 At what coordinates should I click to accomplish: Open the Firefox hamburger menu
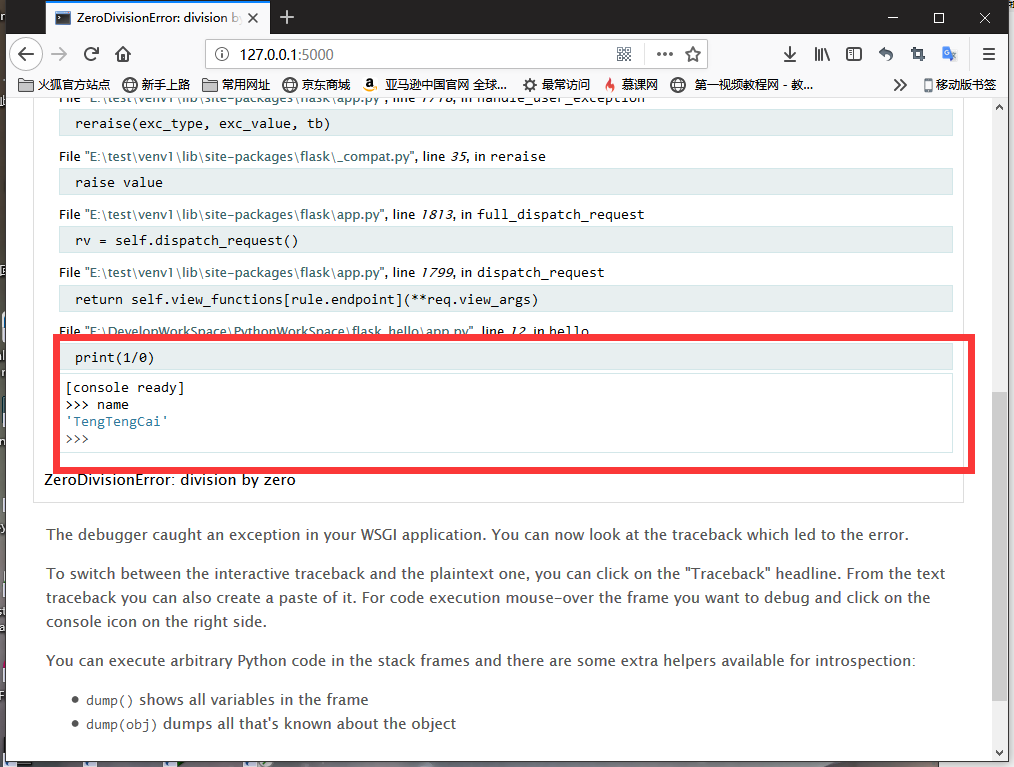click(989, 54)
